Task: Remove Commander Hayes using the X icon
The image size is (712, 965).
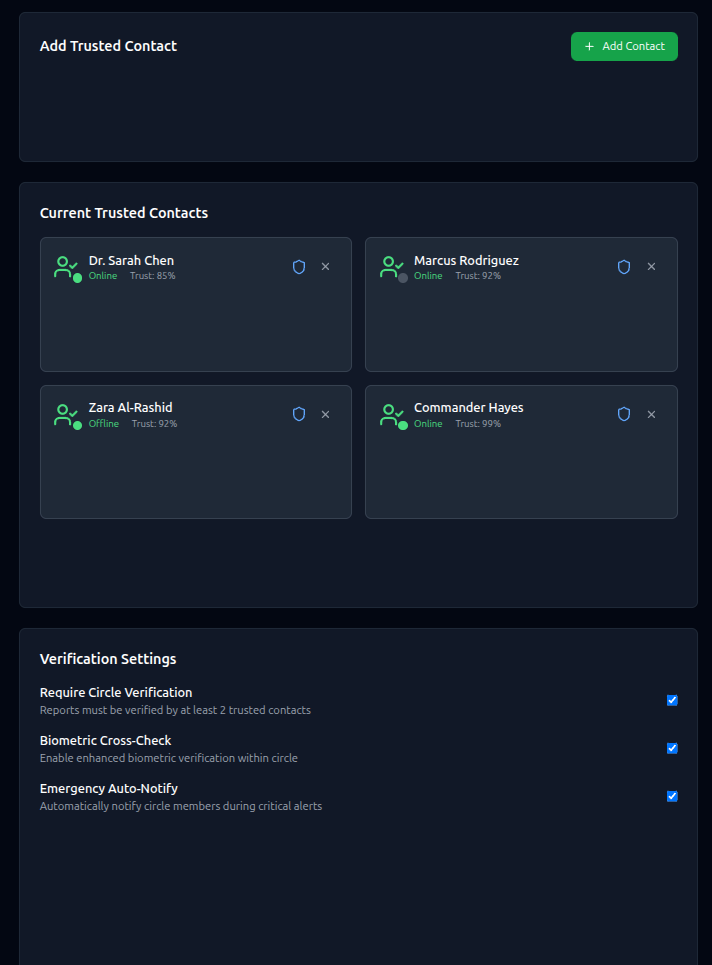Action: tap(651, 414)
